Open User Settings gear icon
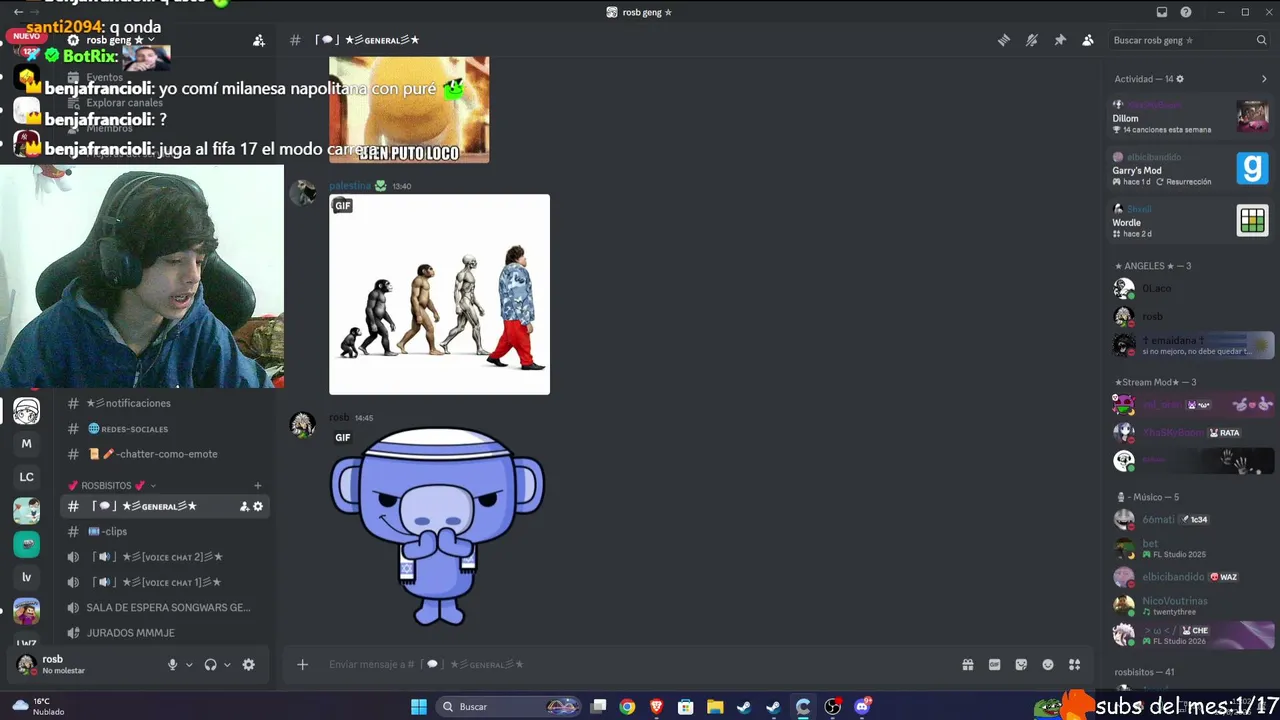This screenshot has width=1280, height=720. [x=249, y=665]
